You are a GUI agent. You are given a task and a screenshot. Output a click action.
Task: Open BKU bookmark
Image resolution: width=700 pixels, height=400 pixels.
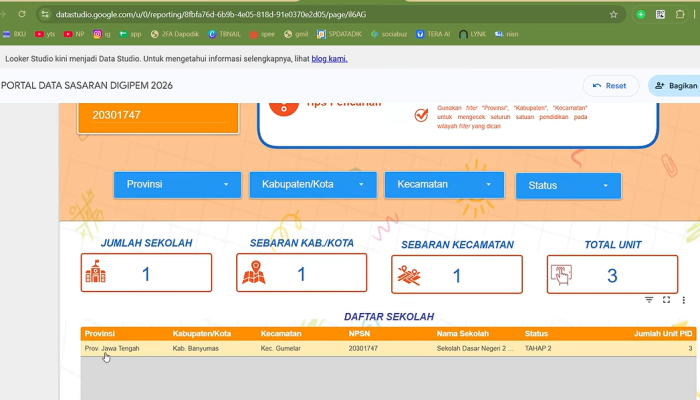pos(14,34)
